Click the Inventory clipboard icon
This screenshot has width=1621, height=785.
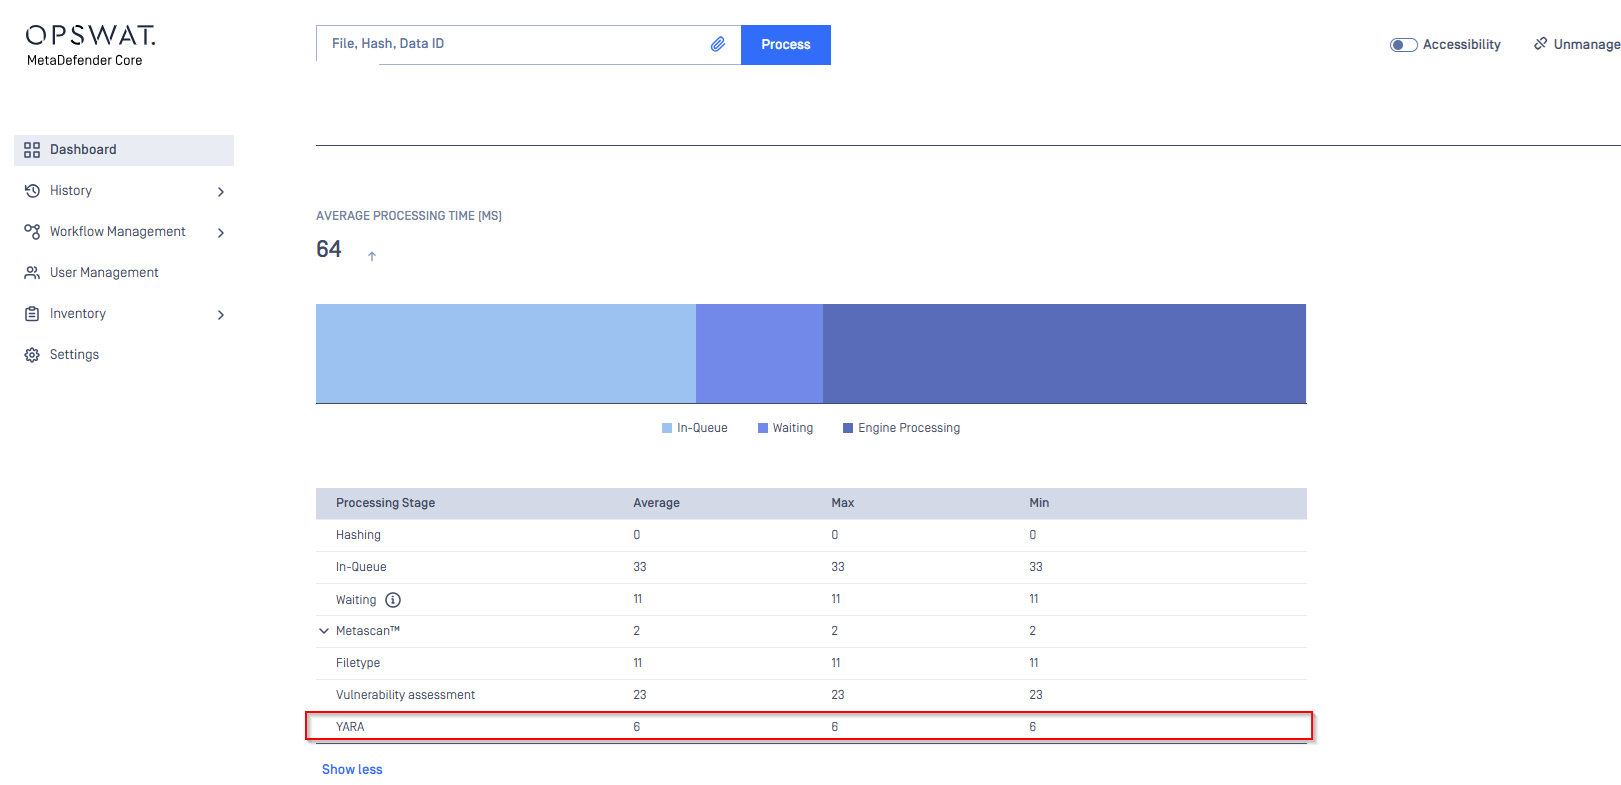[x=32, y=314]
